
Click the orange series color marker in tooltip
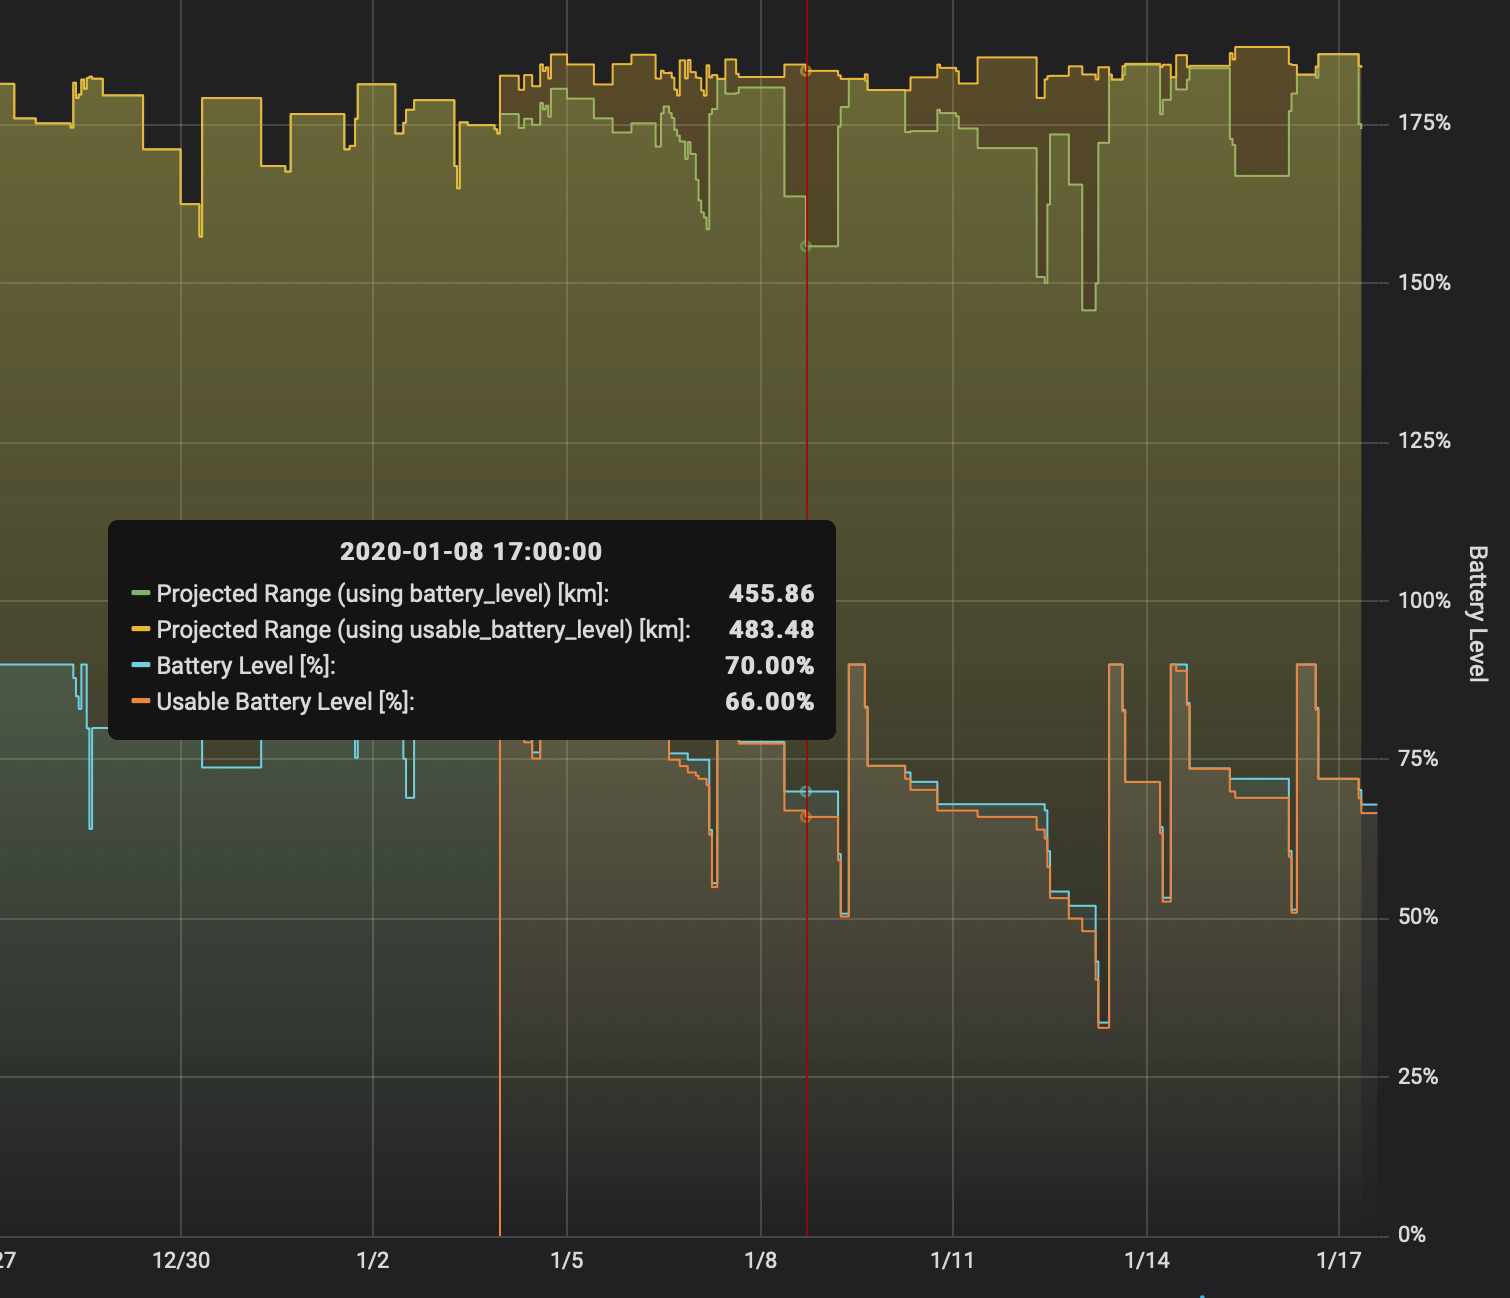point(140,701)
